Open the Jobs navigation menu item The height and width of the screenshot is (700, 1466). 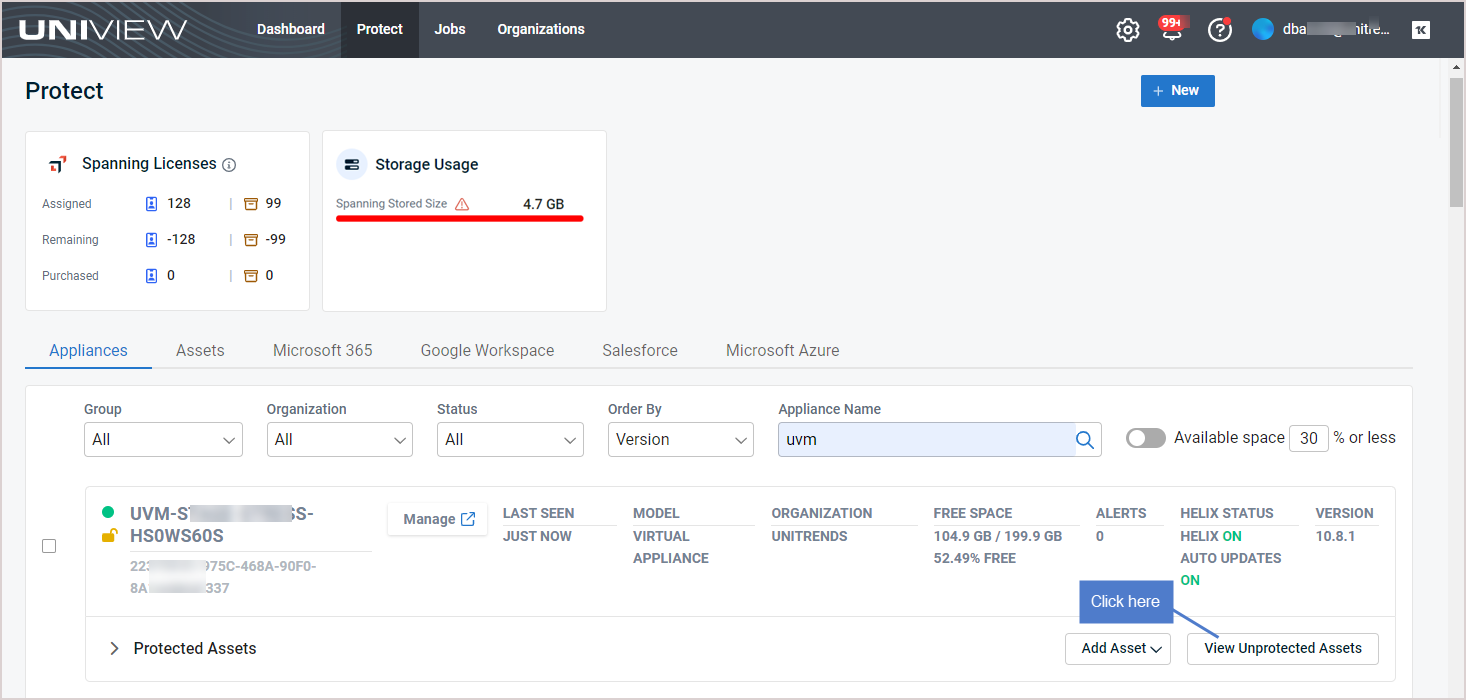(x=449, y=29)
